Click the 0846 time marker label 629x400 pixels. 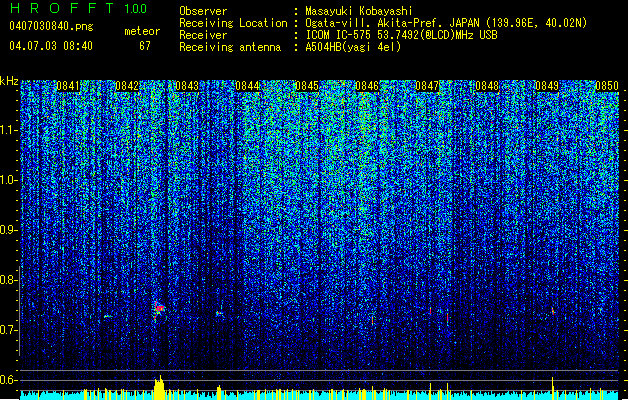point(367,86)
